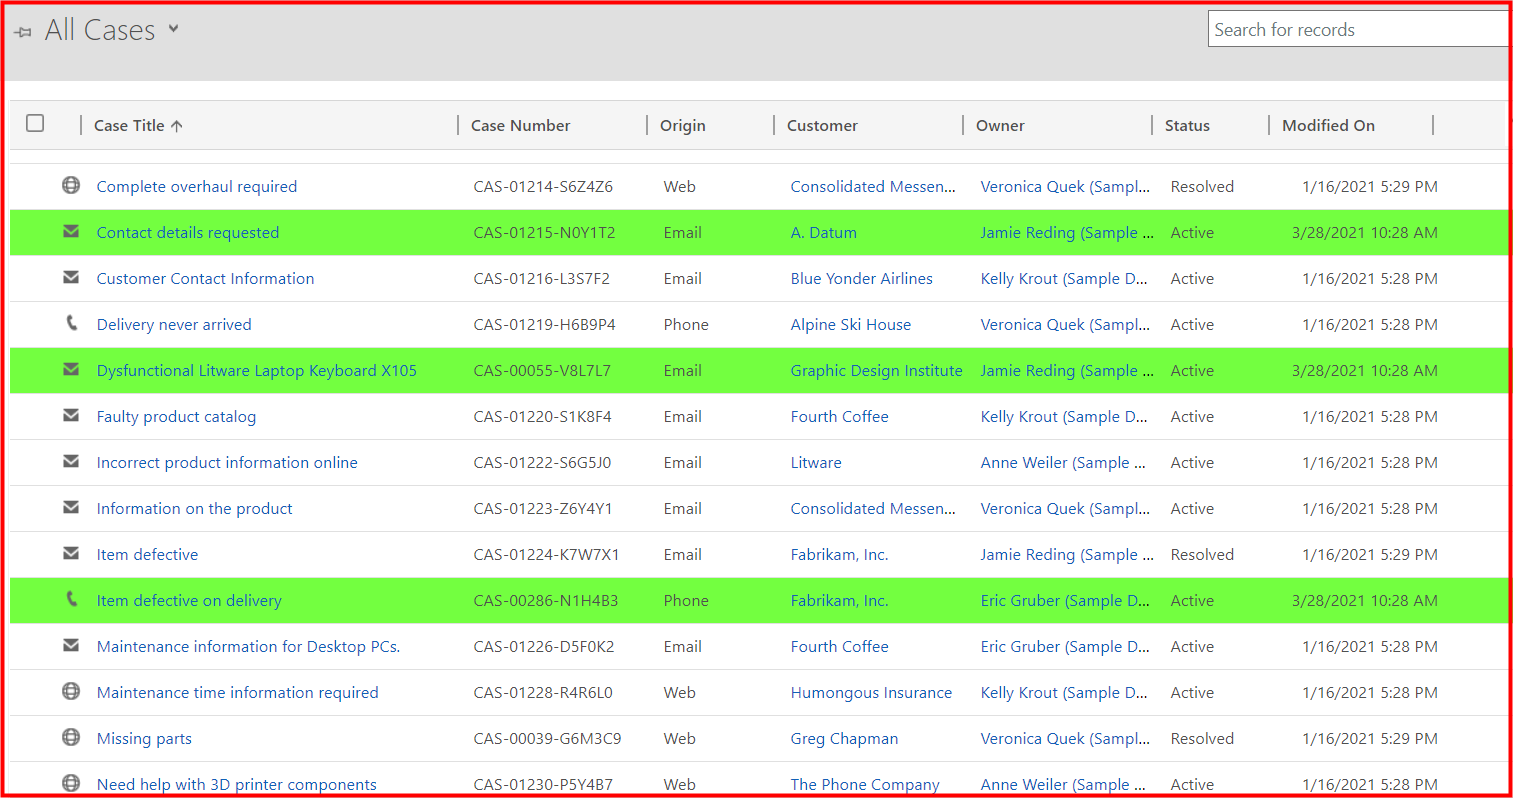Viewport: 1513px width, 798px height.
Task: Open Maintenance information for Desktop PCs case
Action: point(248,647)
